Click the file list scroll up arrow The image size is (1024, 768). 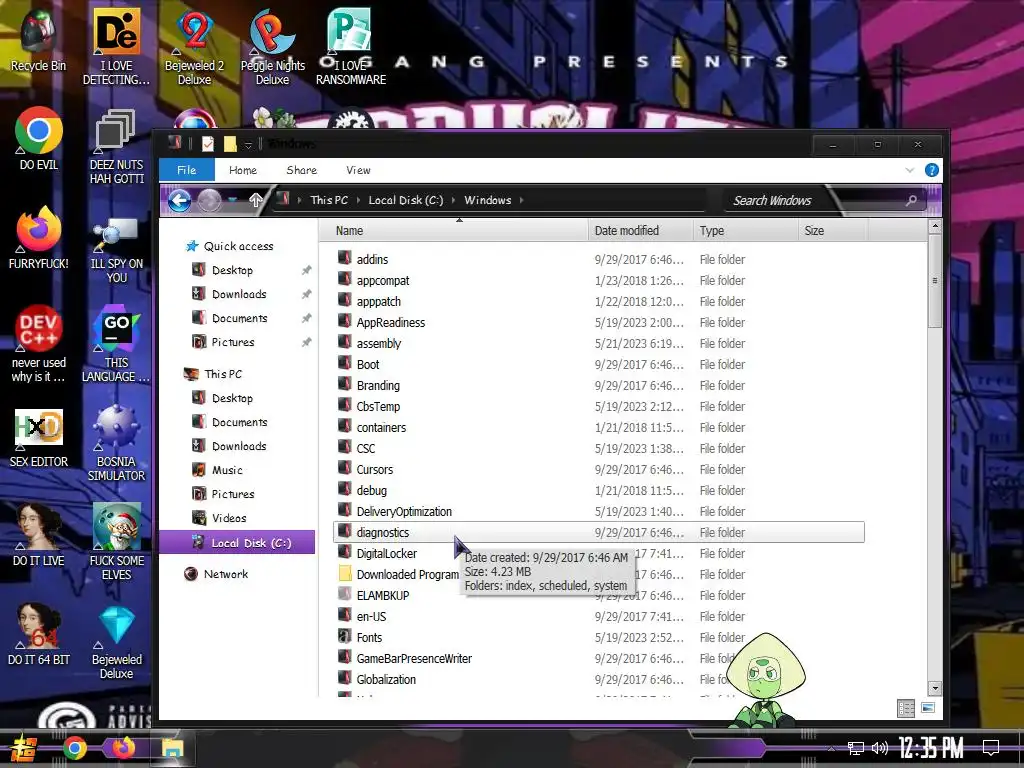click(x=935, y=227)
